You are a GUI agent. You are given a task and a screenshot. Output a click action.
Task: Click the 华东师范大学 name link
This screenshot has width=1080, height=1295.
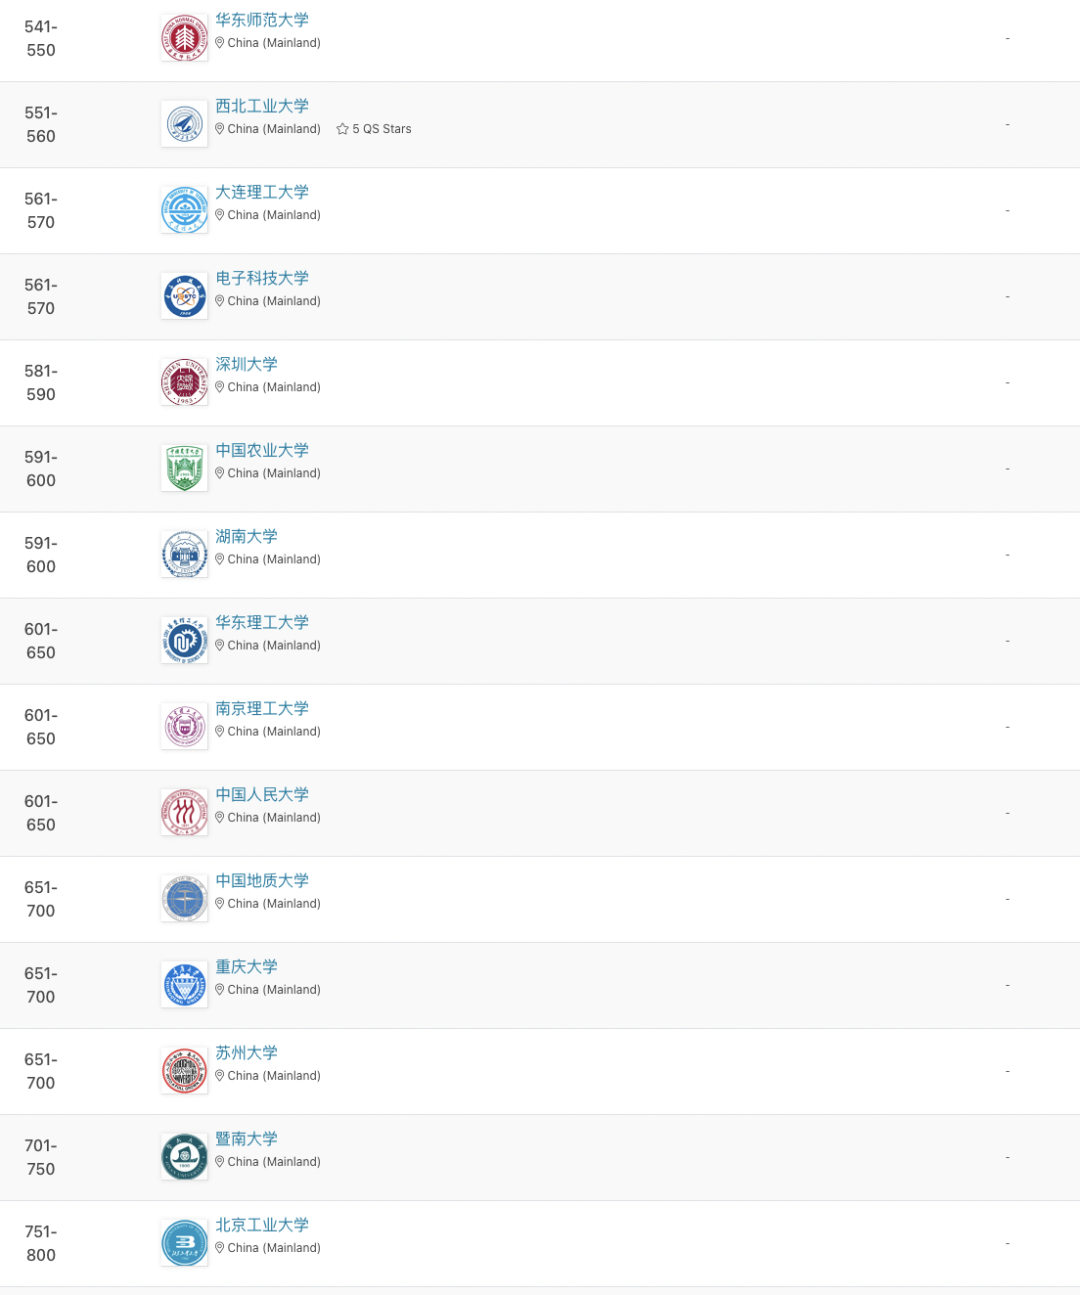click(262, 20)
